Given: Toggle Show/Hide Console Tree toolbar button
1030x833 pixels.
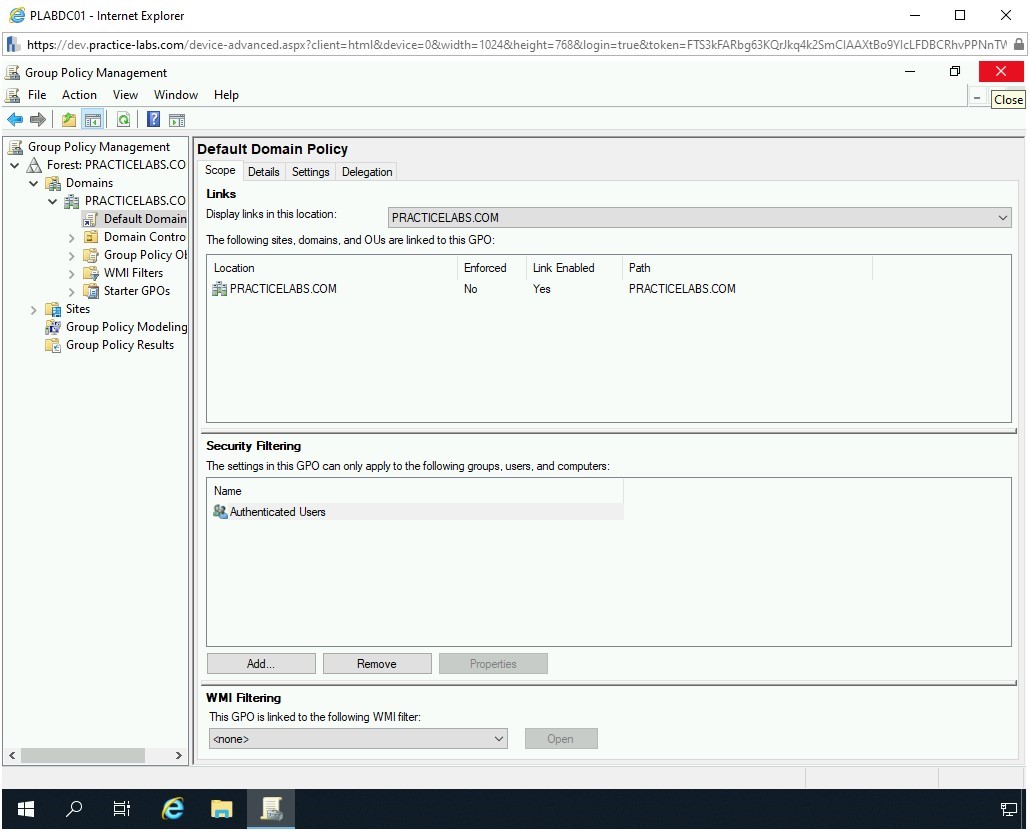Looking at the screenshot, I should (x=93, y=120).
